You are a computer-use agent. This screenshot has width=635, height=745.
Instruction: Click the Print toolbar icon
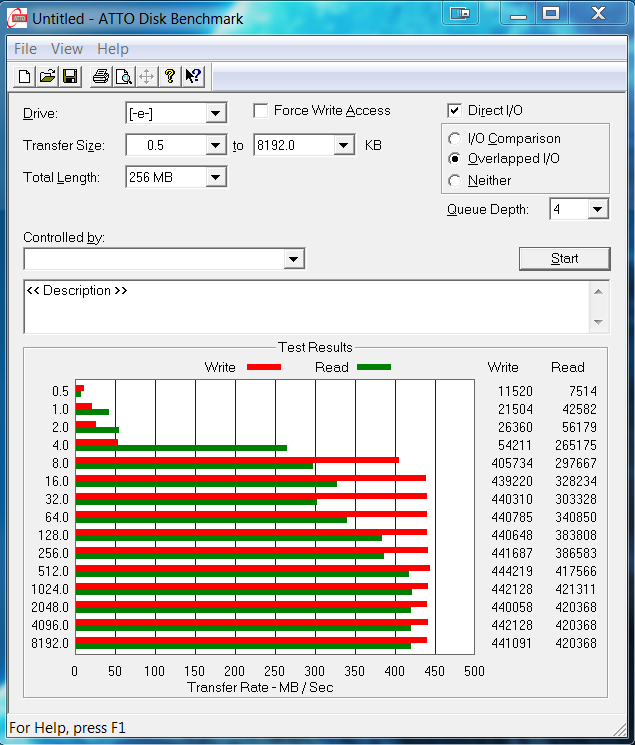[x=100, y=76]
